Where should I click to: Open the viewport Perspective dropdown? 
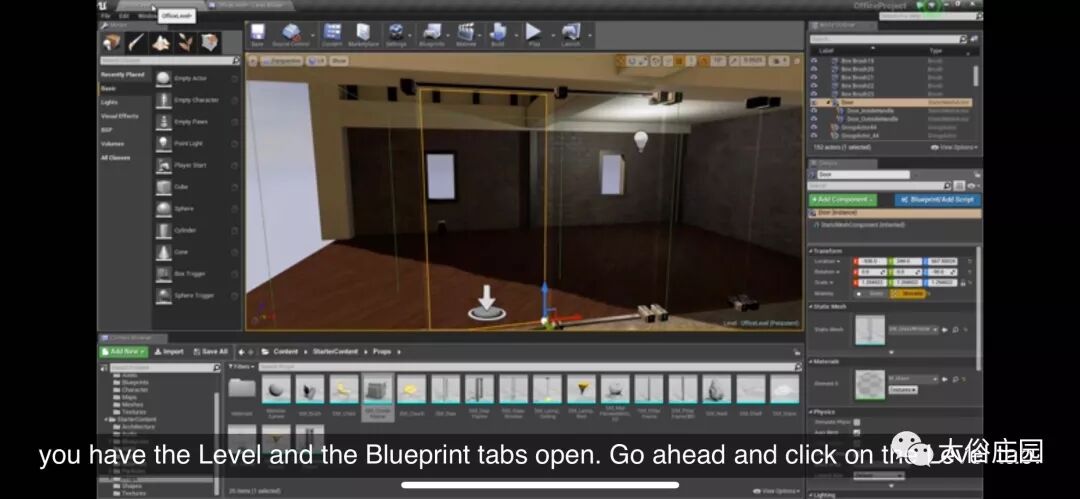(281, 61)
